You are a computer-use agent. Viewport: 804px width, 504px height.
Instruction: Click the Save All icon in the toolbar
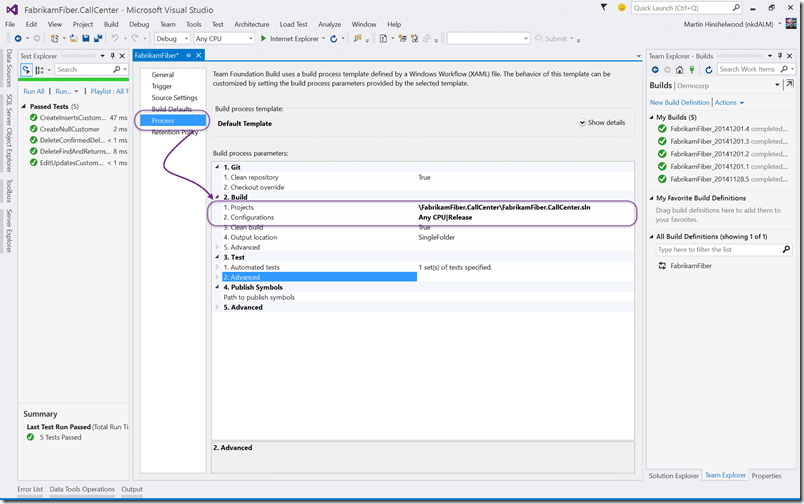(x=97, y=38)
